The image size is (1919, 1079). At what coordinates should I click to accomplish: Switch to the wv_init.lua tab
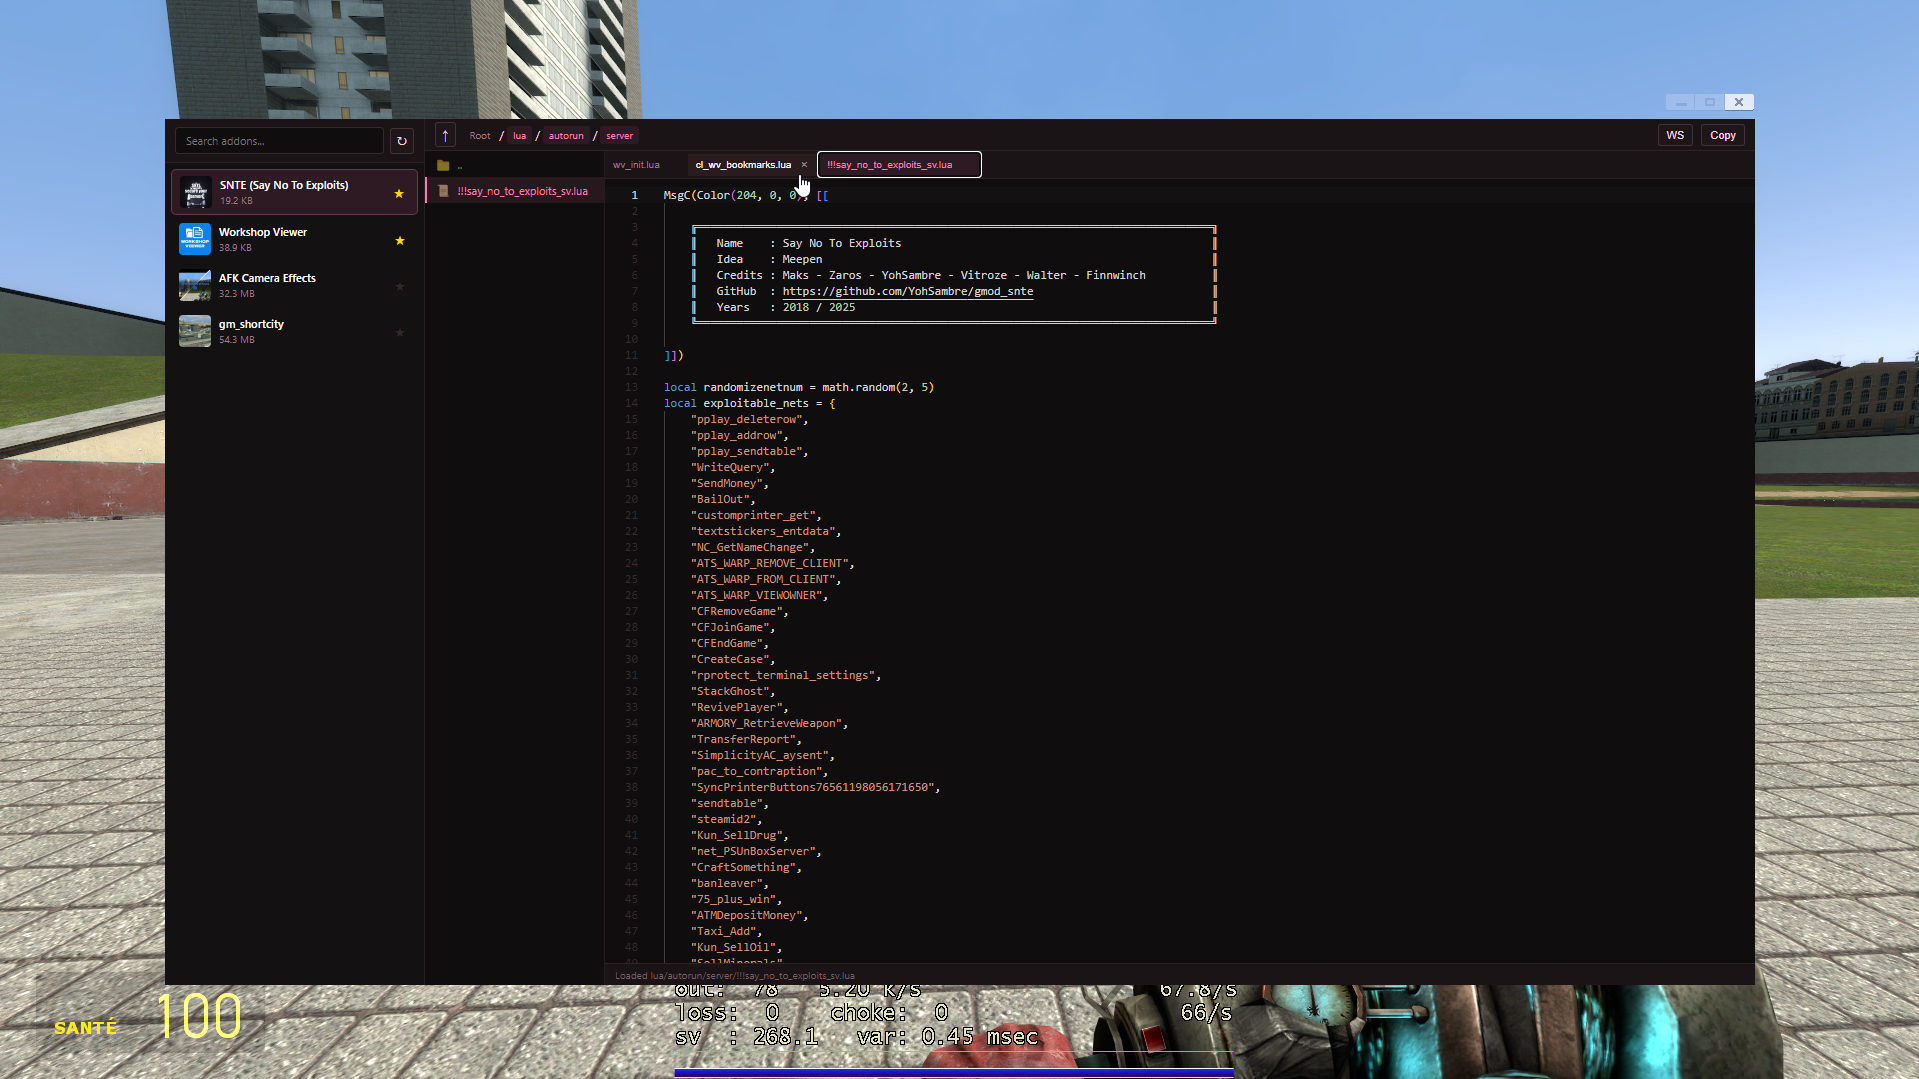click(x=636, y=164)
